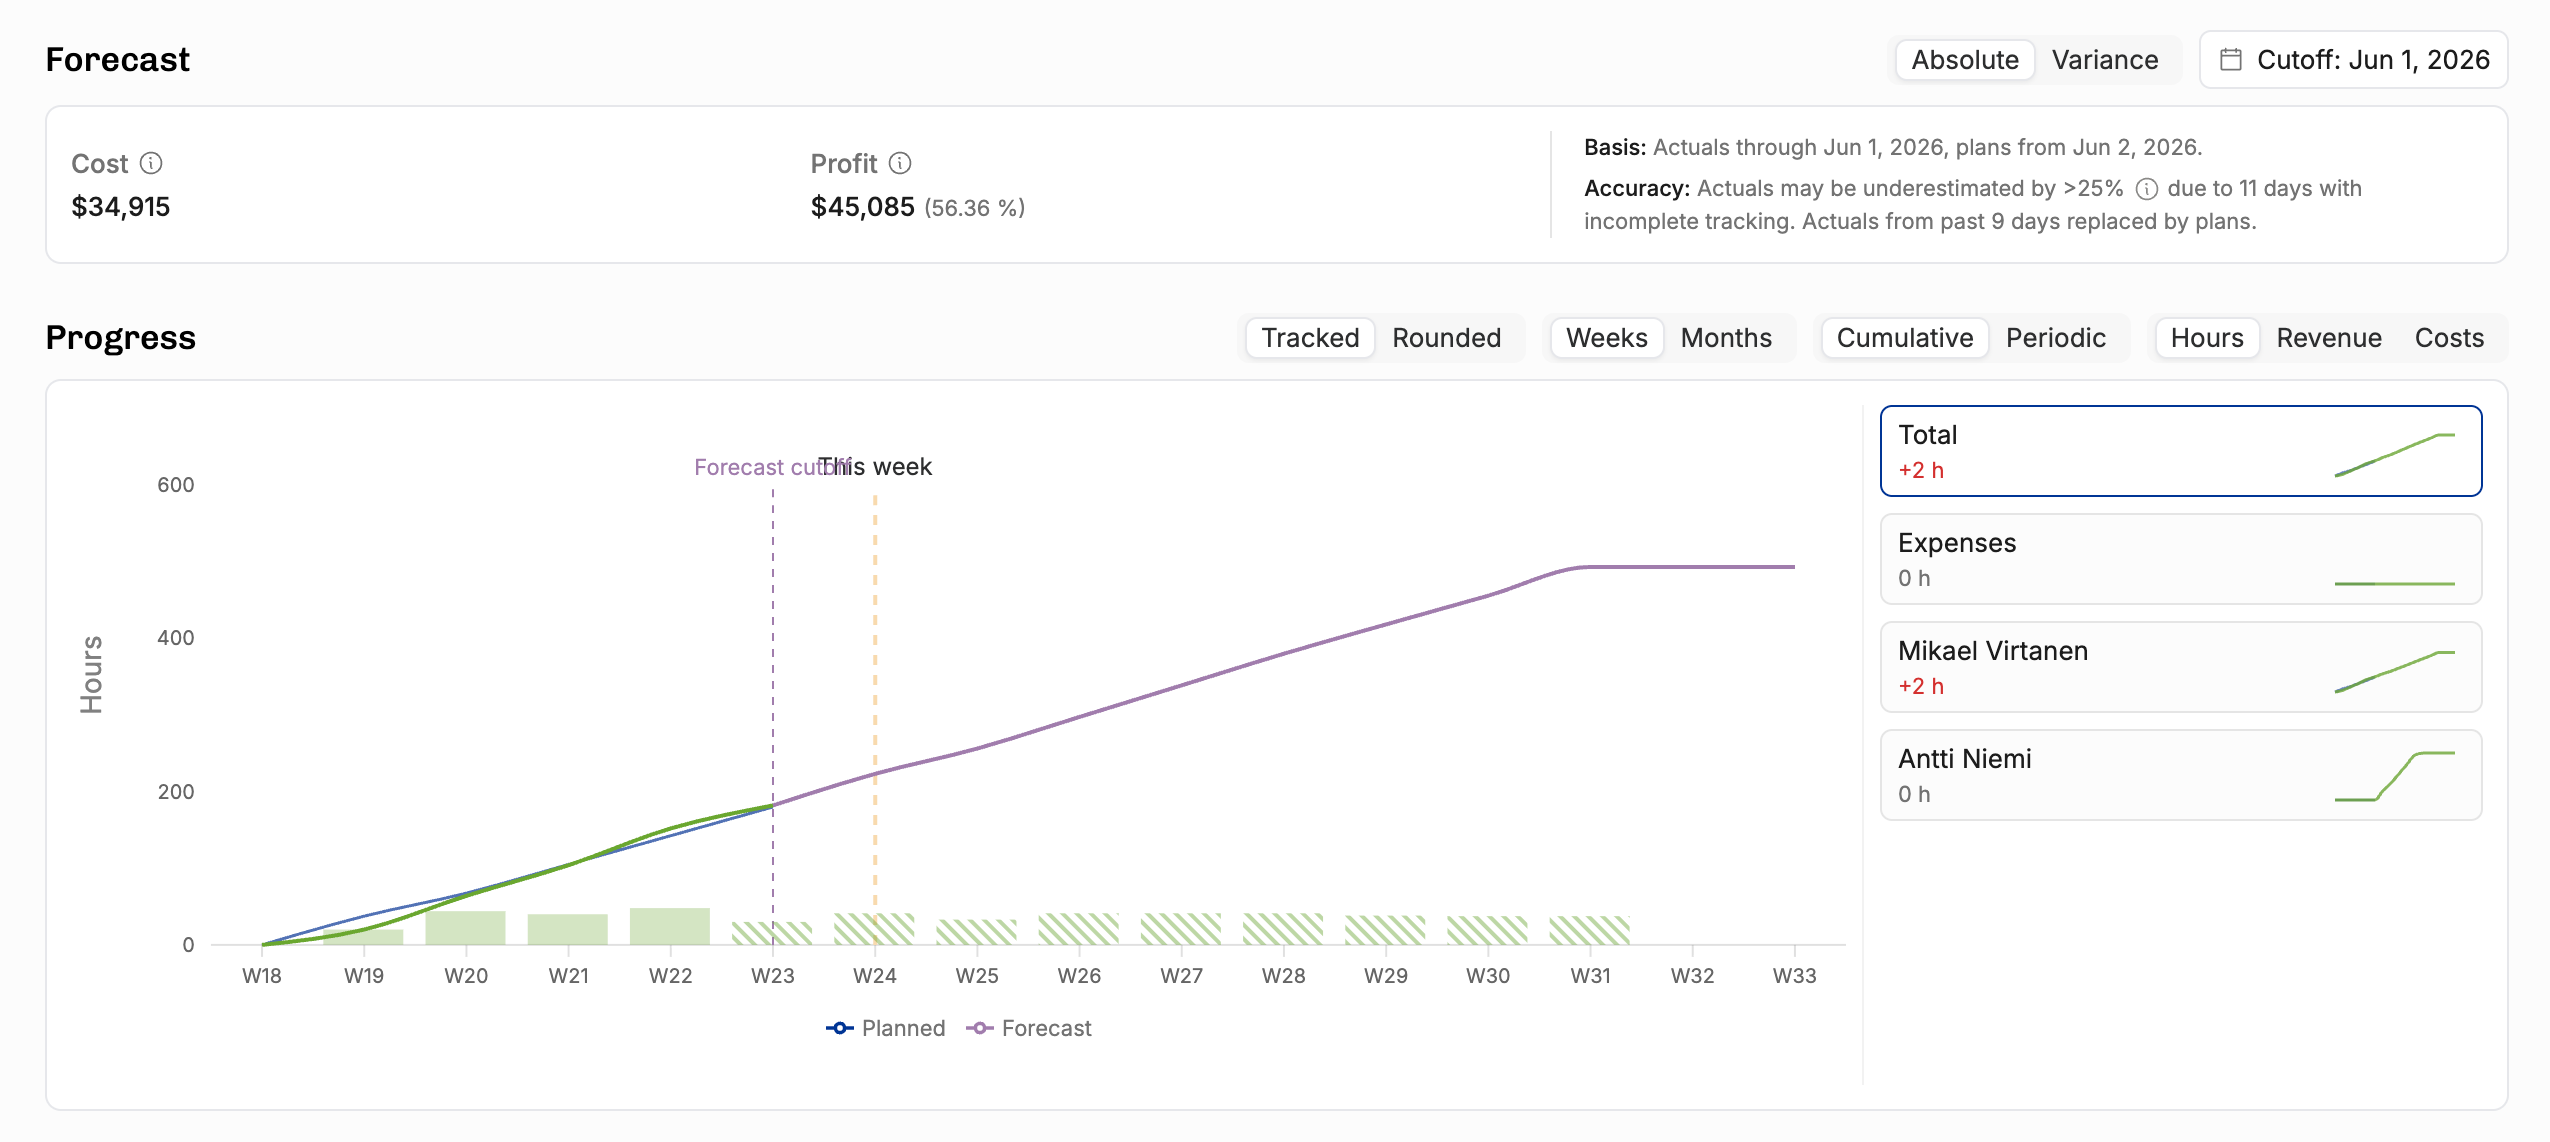This screenshot has width=2550, height=1142.
Task: Select the Months time scale
Action: coord(1726,338)
